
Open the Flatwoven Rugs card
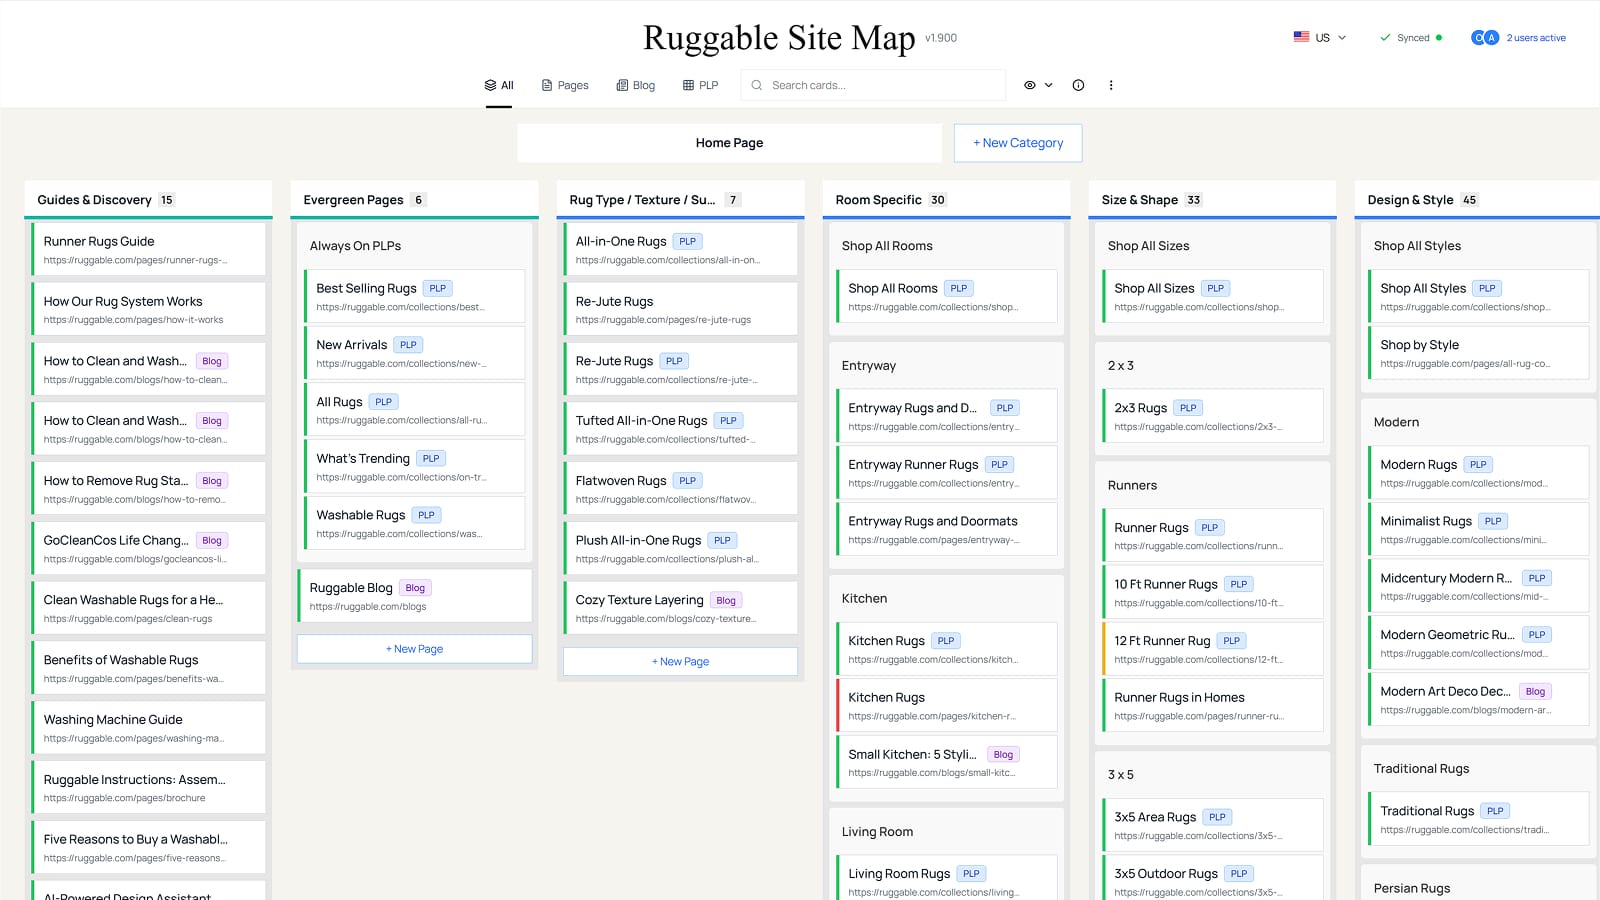pos(681,489)
